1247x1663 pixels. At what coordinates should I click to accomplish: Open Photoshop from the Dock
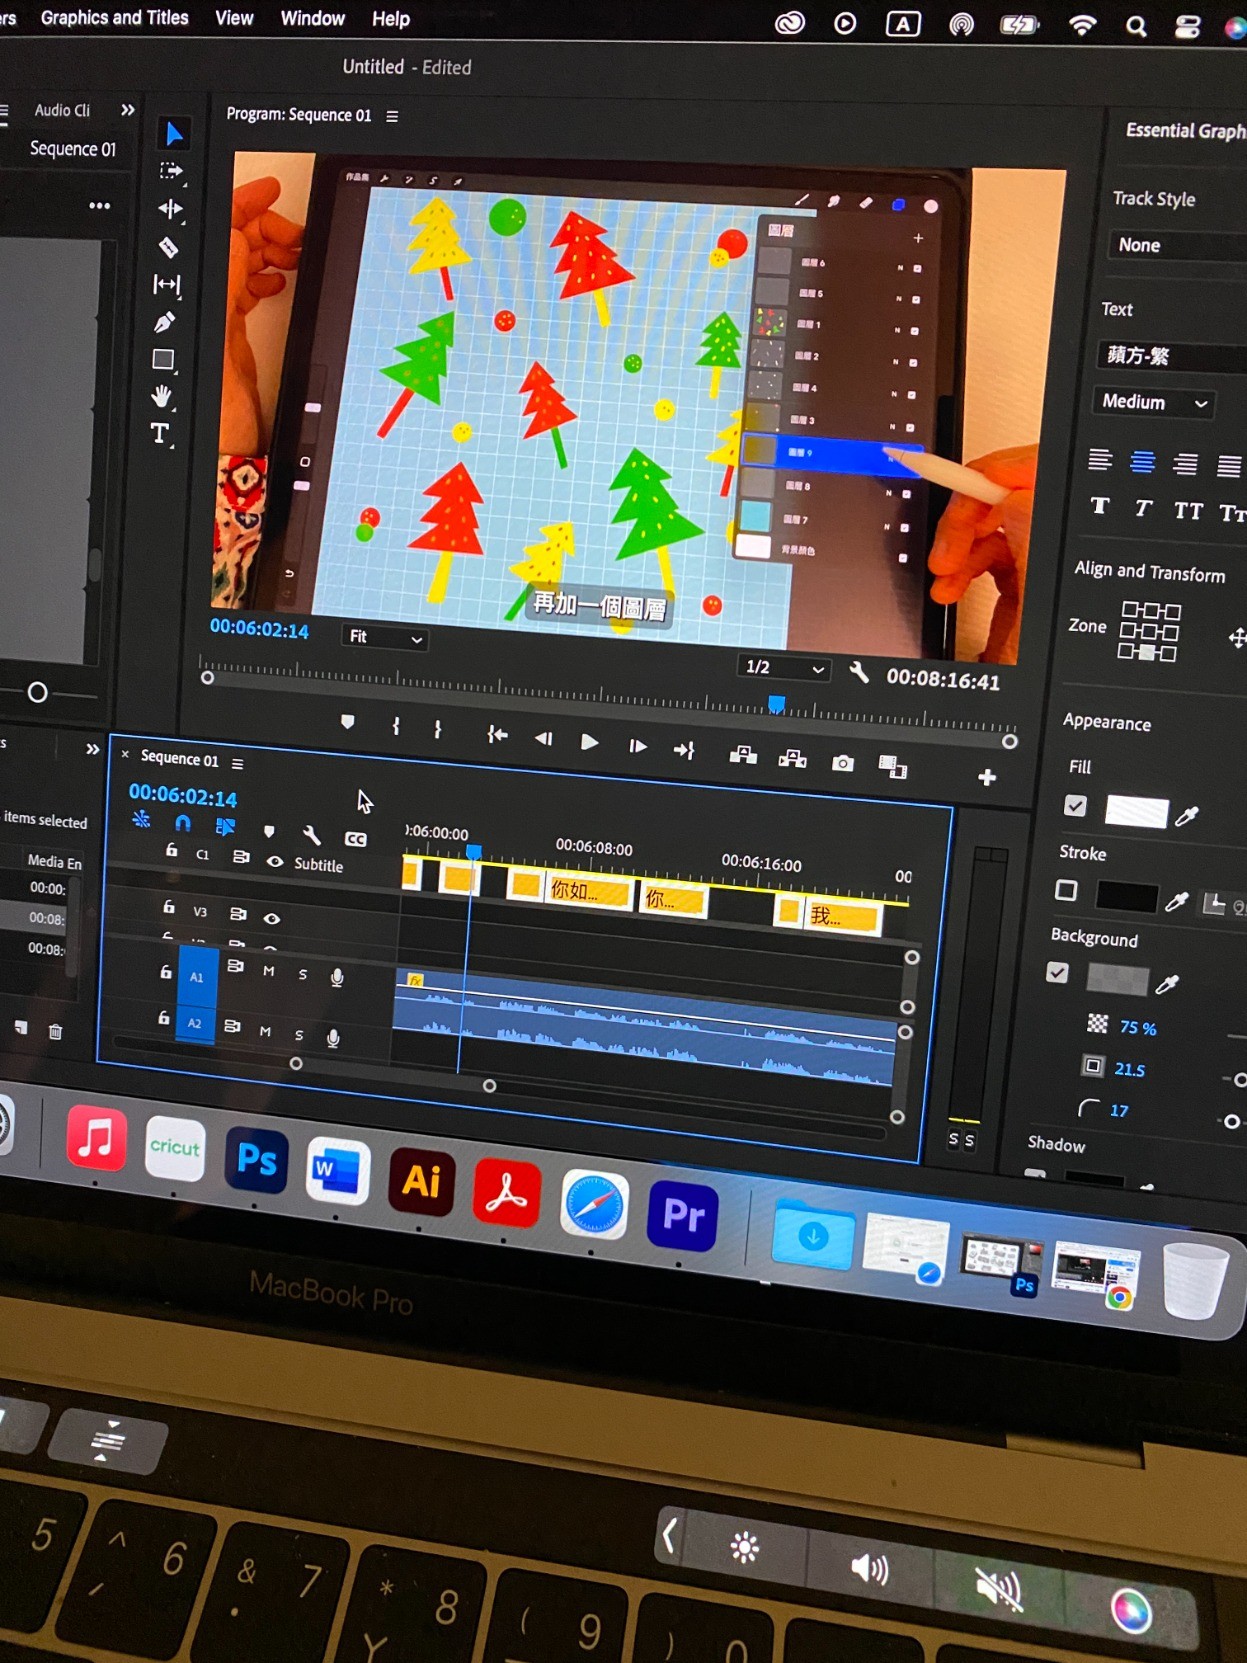256,1160
